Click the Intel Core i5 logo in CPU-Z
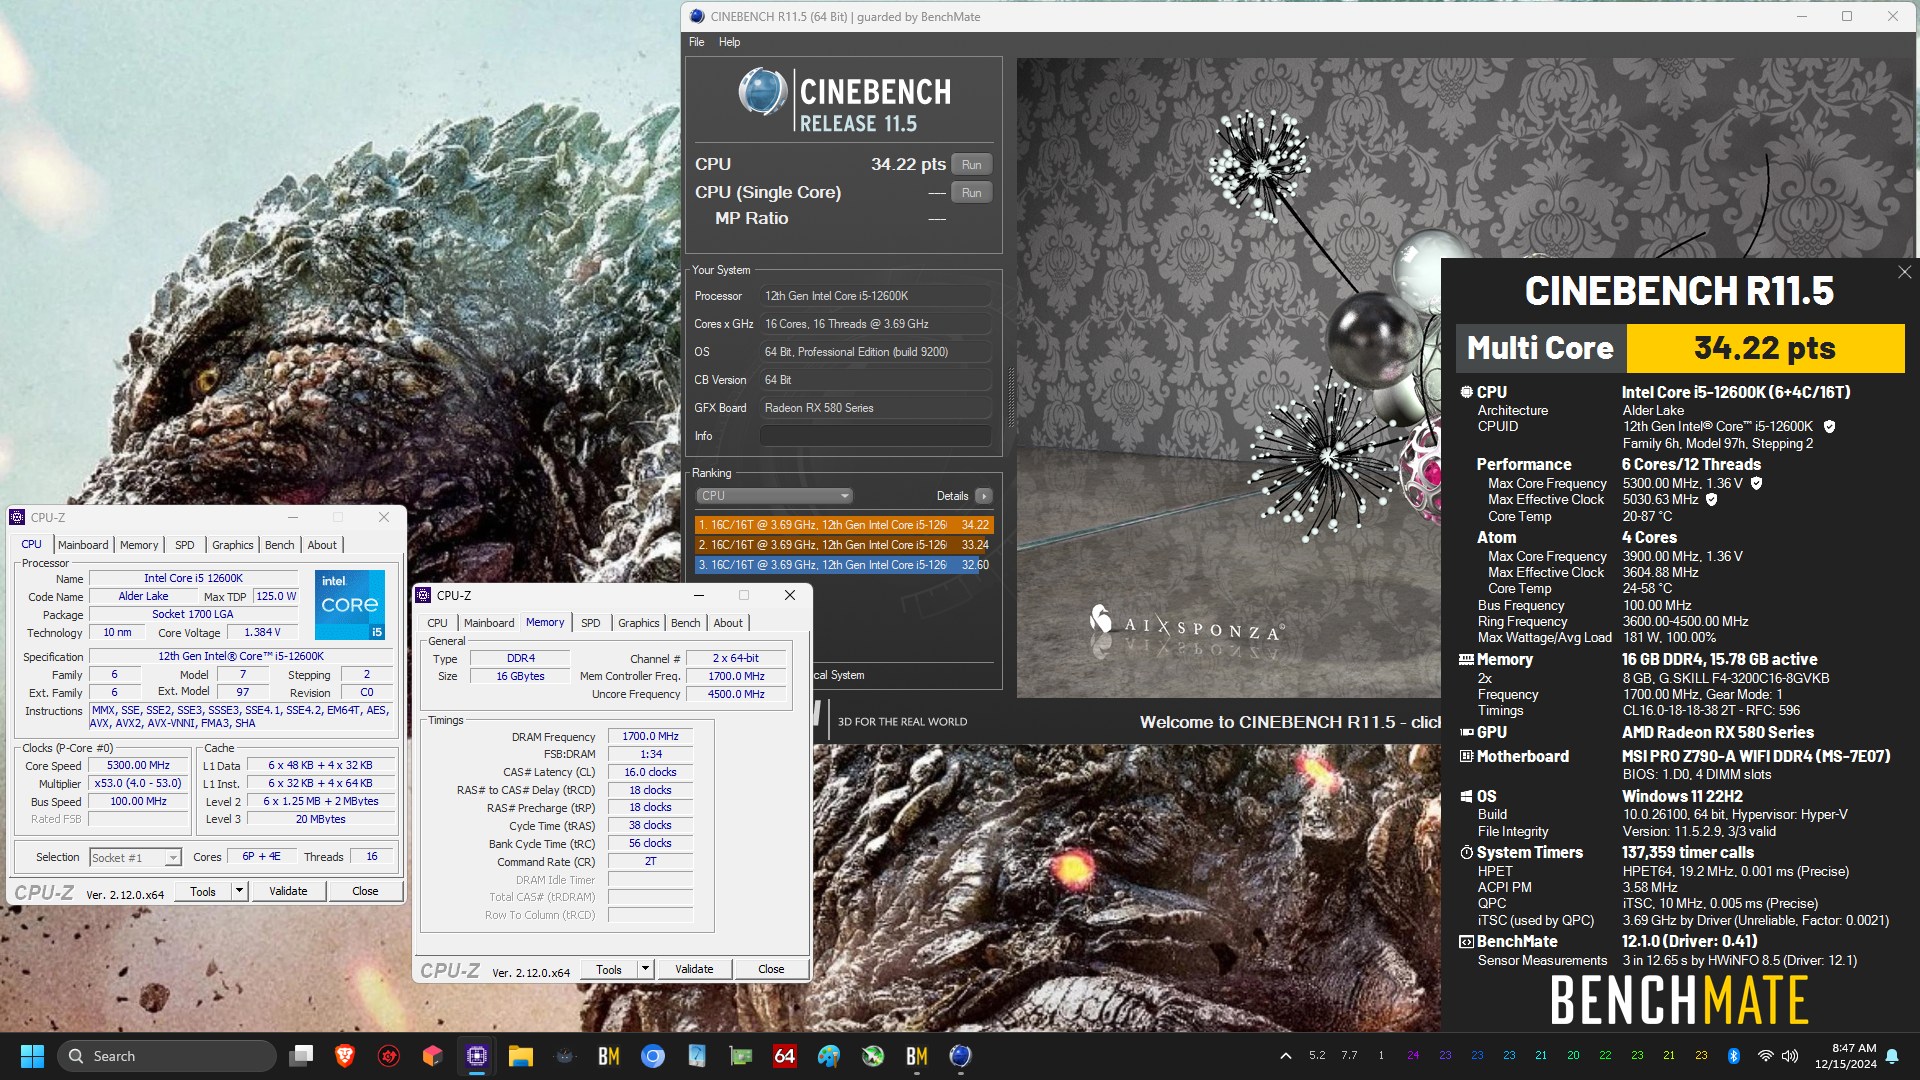 [x=350, y=604]
